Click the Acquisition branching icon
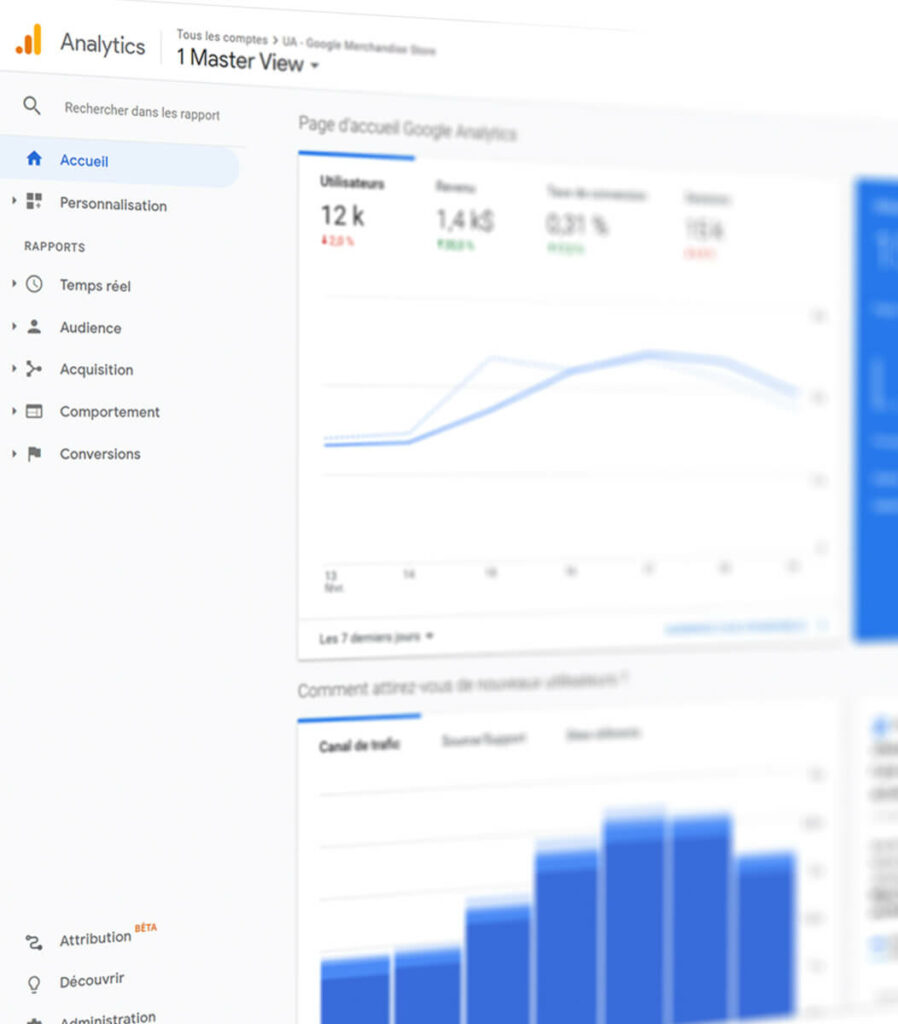Image resolution: width=898 pixels, height=1024 pixels. pyautogui.click(x=34, y=369)
